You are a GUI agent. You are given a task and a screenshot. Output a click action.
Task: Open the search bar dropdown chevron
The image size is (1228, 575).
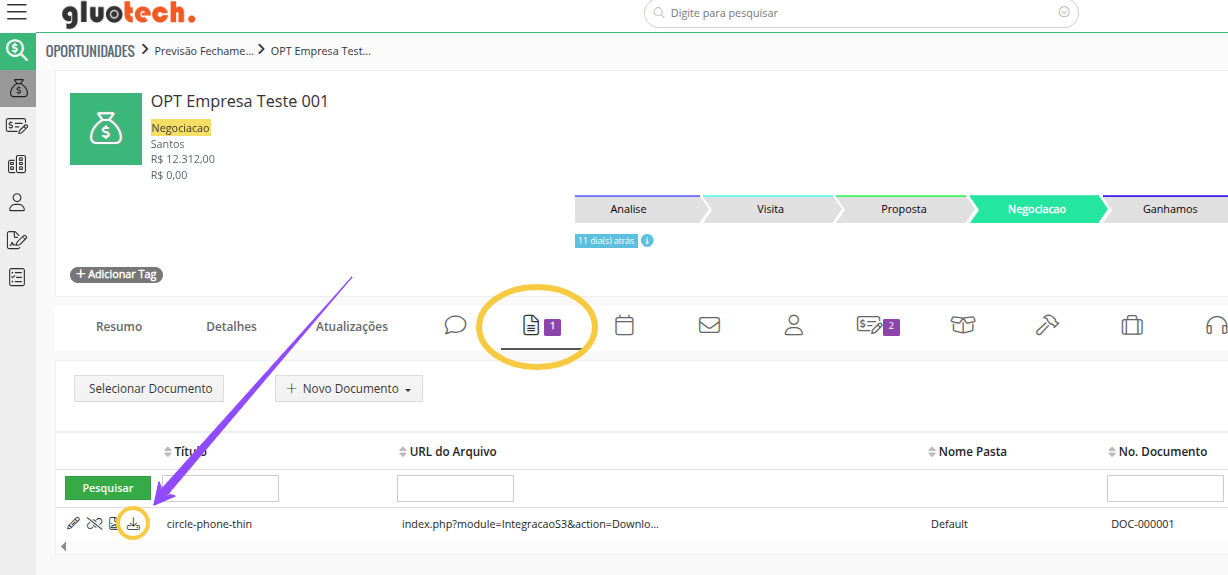point(1064,13)
